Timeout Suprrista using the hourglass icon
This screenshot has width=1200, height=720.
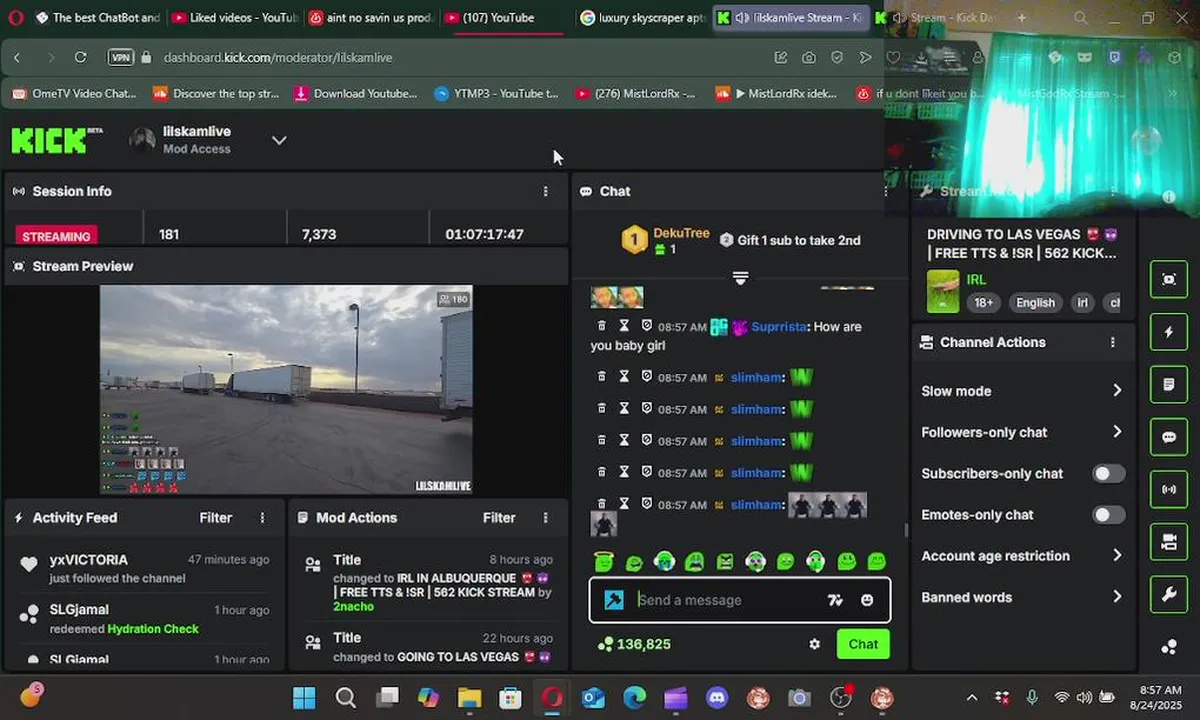coord(624,326)
